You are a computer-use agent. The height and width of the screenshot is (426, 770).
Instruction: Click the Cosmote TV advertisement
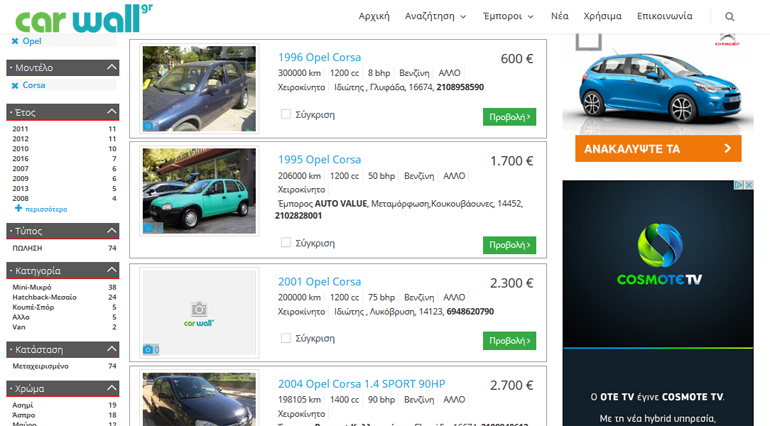[x=658, y=303]
